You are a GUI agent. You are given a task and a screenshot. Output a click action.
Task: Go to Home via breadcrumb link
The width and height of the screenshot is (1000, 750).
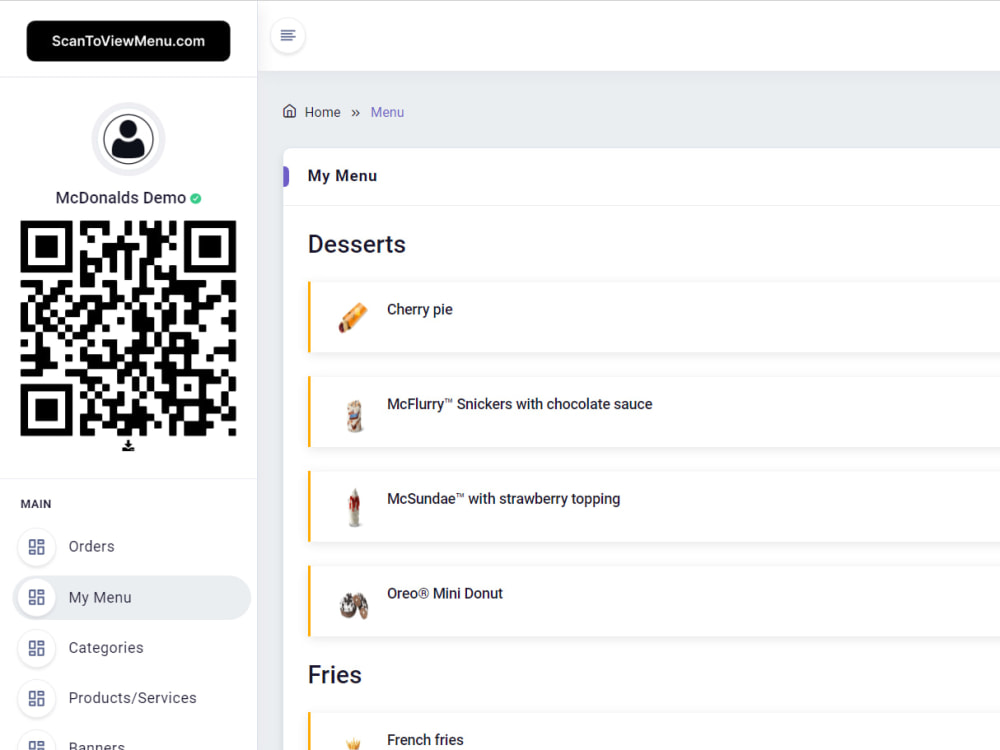pos(322,112)
